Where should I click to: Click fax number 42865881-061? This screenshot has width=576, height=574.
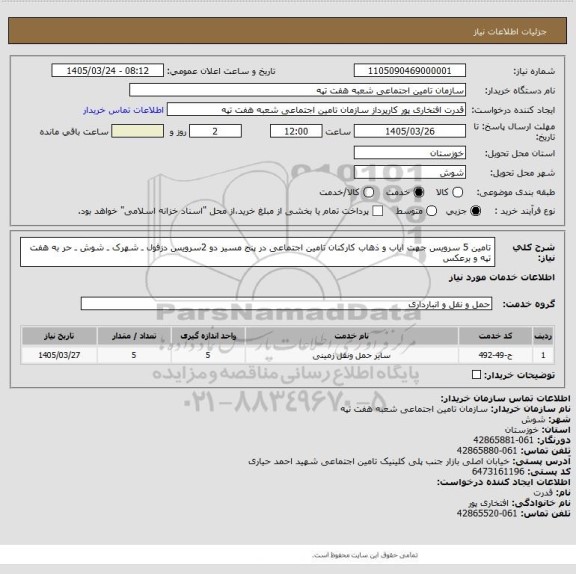[503, 440]
